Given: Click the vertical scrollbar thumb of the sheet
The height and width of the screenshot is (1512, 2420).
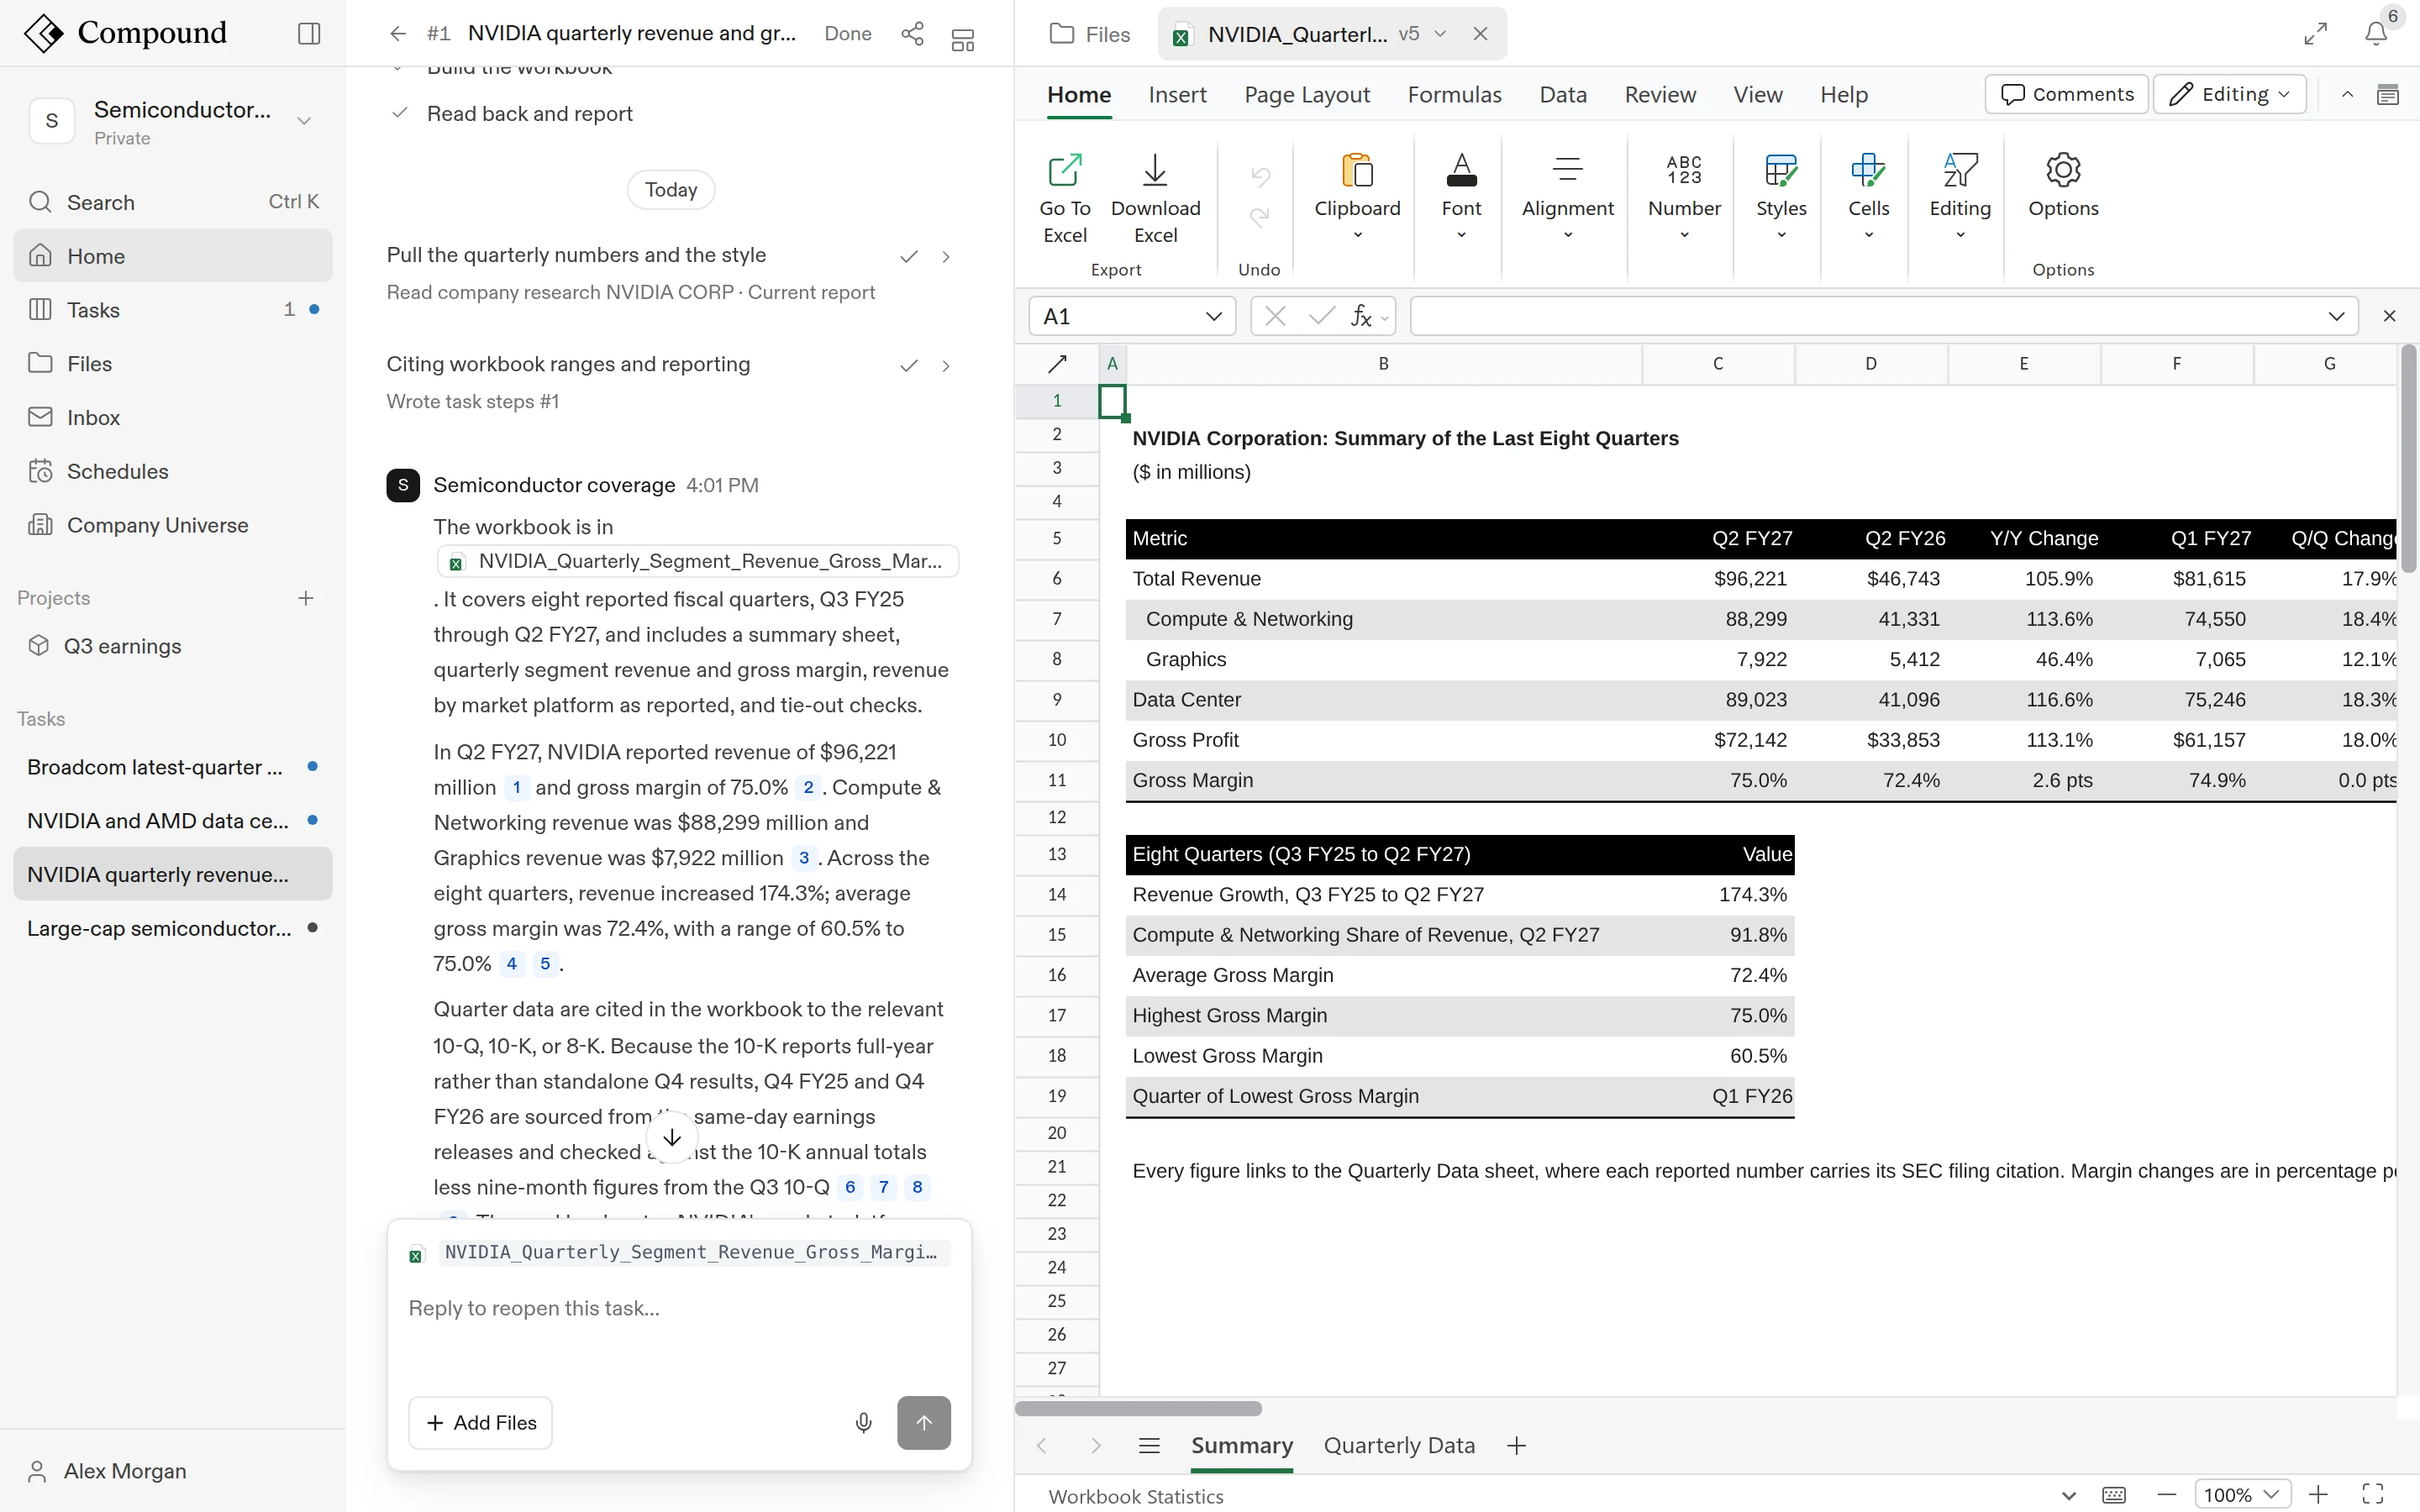Looking at the screenshot, I should click(x=2408, y=458).
